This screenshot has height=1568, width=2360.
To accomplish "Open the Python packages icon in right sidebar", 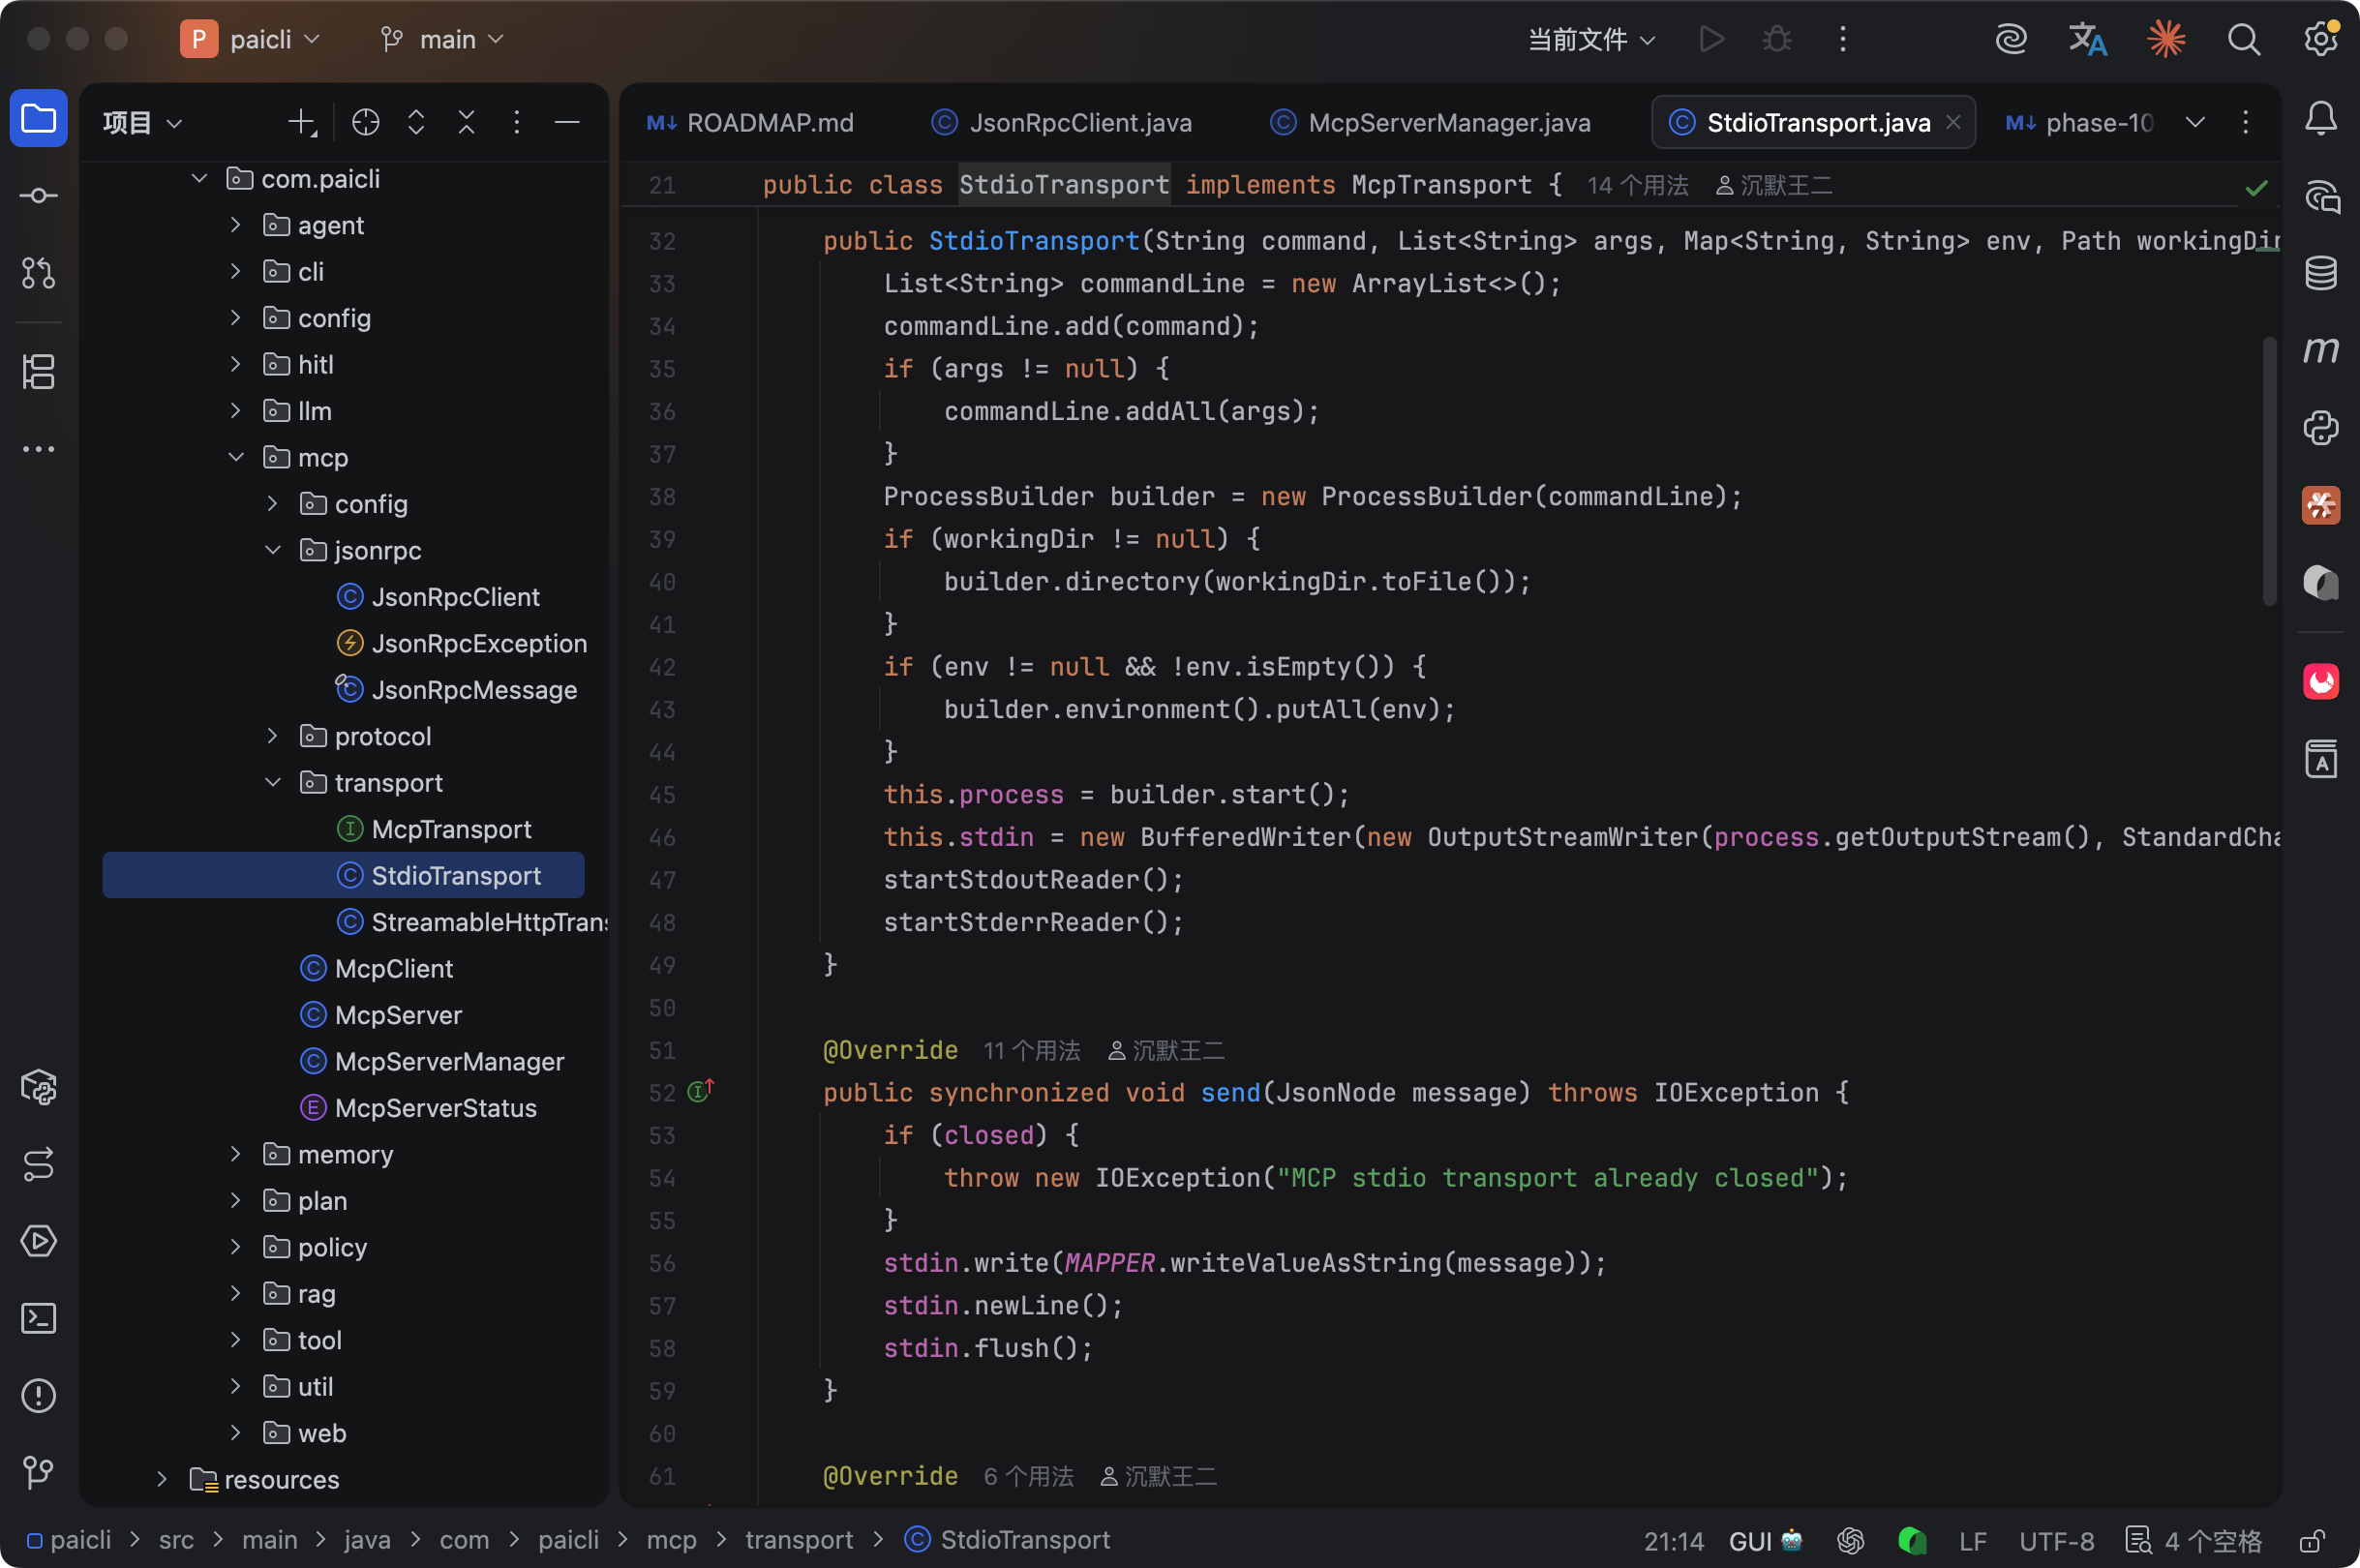I will click(x=2320, y=427).
